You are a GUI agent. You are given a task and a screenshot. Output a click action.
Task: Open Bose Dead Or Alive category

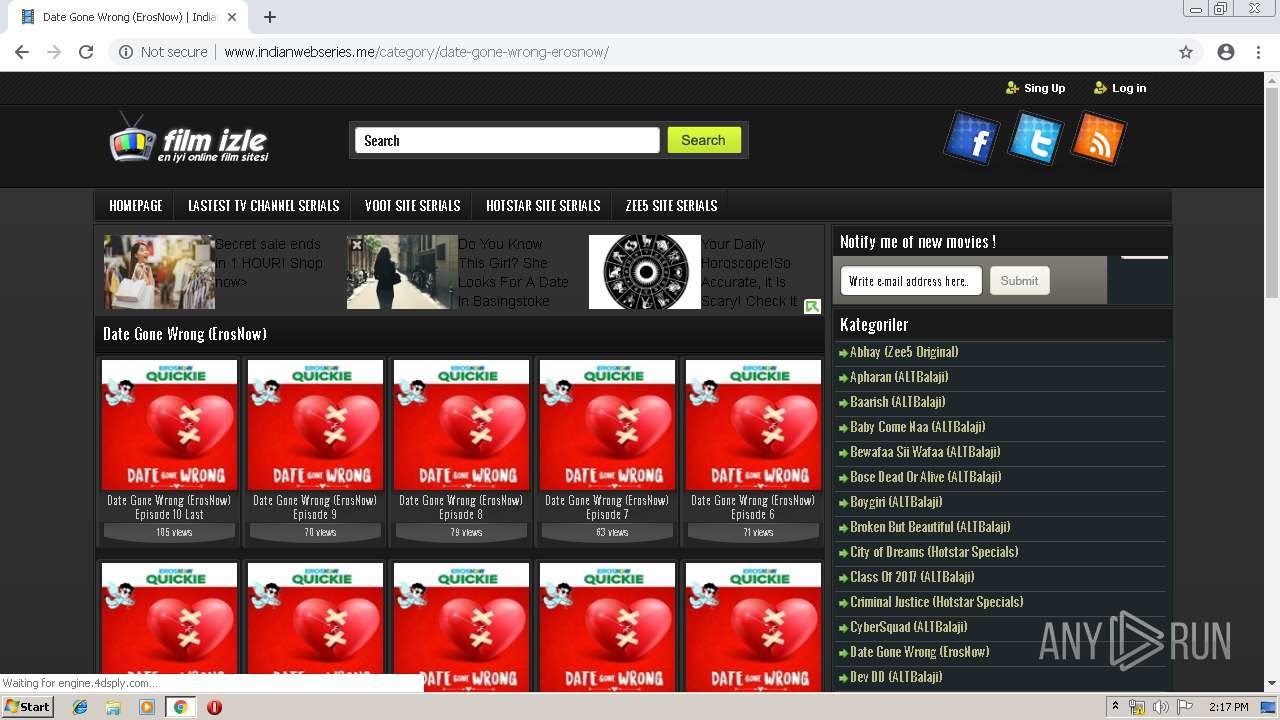pyautogui.click(x=925, y=477)
